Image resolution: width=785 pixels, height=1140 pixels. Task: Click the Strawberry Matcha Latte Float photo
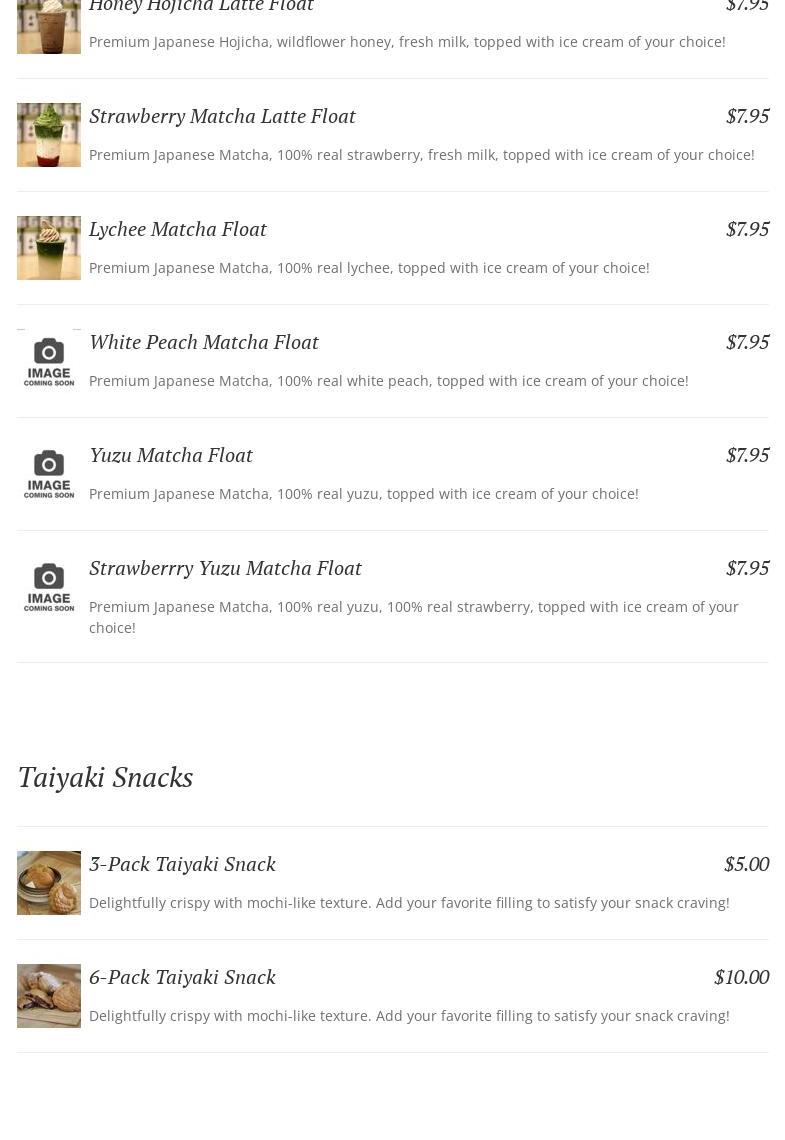48,135
